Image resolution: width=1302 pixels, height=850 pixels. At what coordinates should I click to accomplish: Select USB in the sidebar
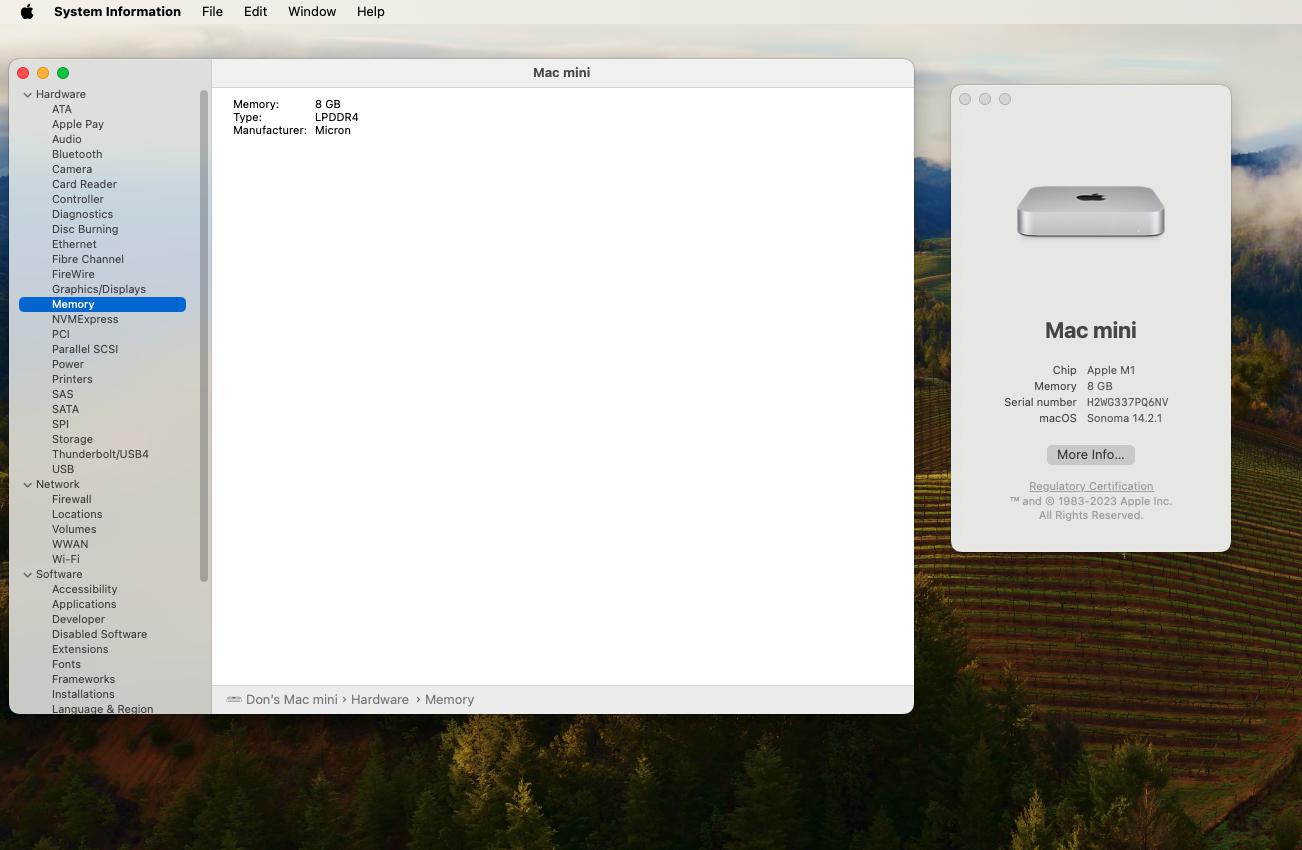[x=63, y=469]
